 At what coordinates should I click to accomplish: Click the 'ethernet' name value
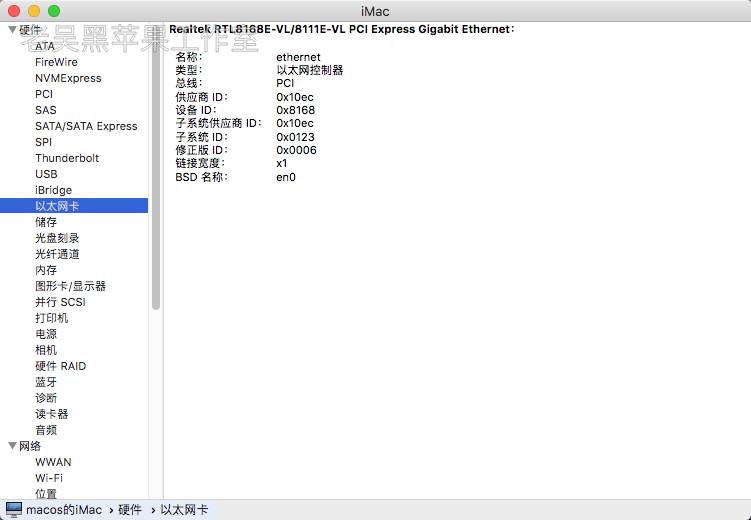coord(298,57)
